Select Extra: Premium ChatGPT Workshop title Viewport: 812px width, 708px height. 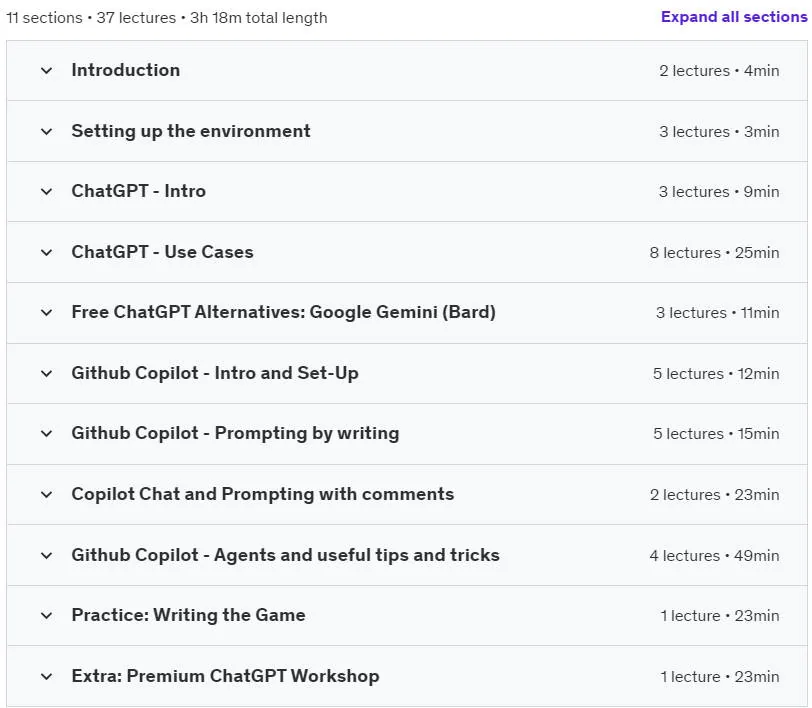225,676
